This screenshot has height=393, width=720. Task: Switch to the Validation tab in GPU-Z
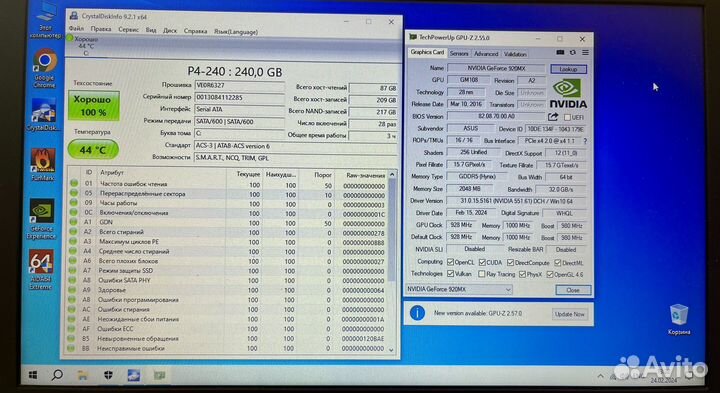pyautogui.click(x=515, y=54)
